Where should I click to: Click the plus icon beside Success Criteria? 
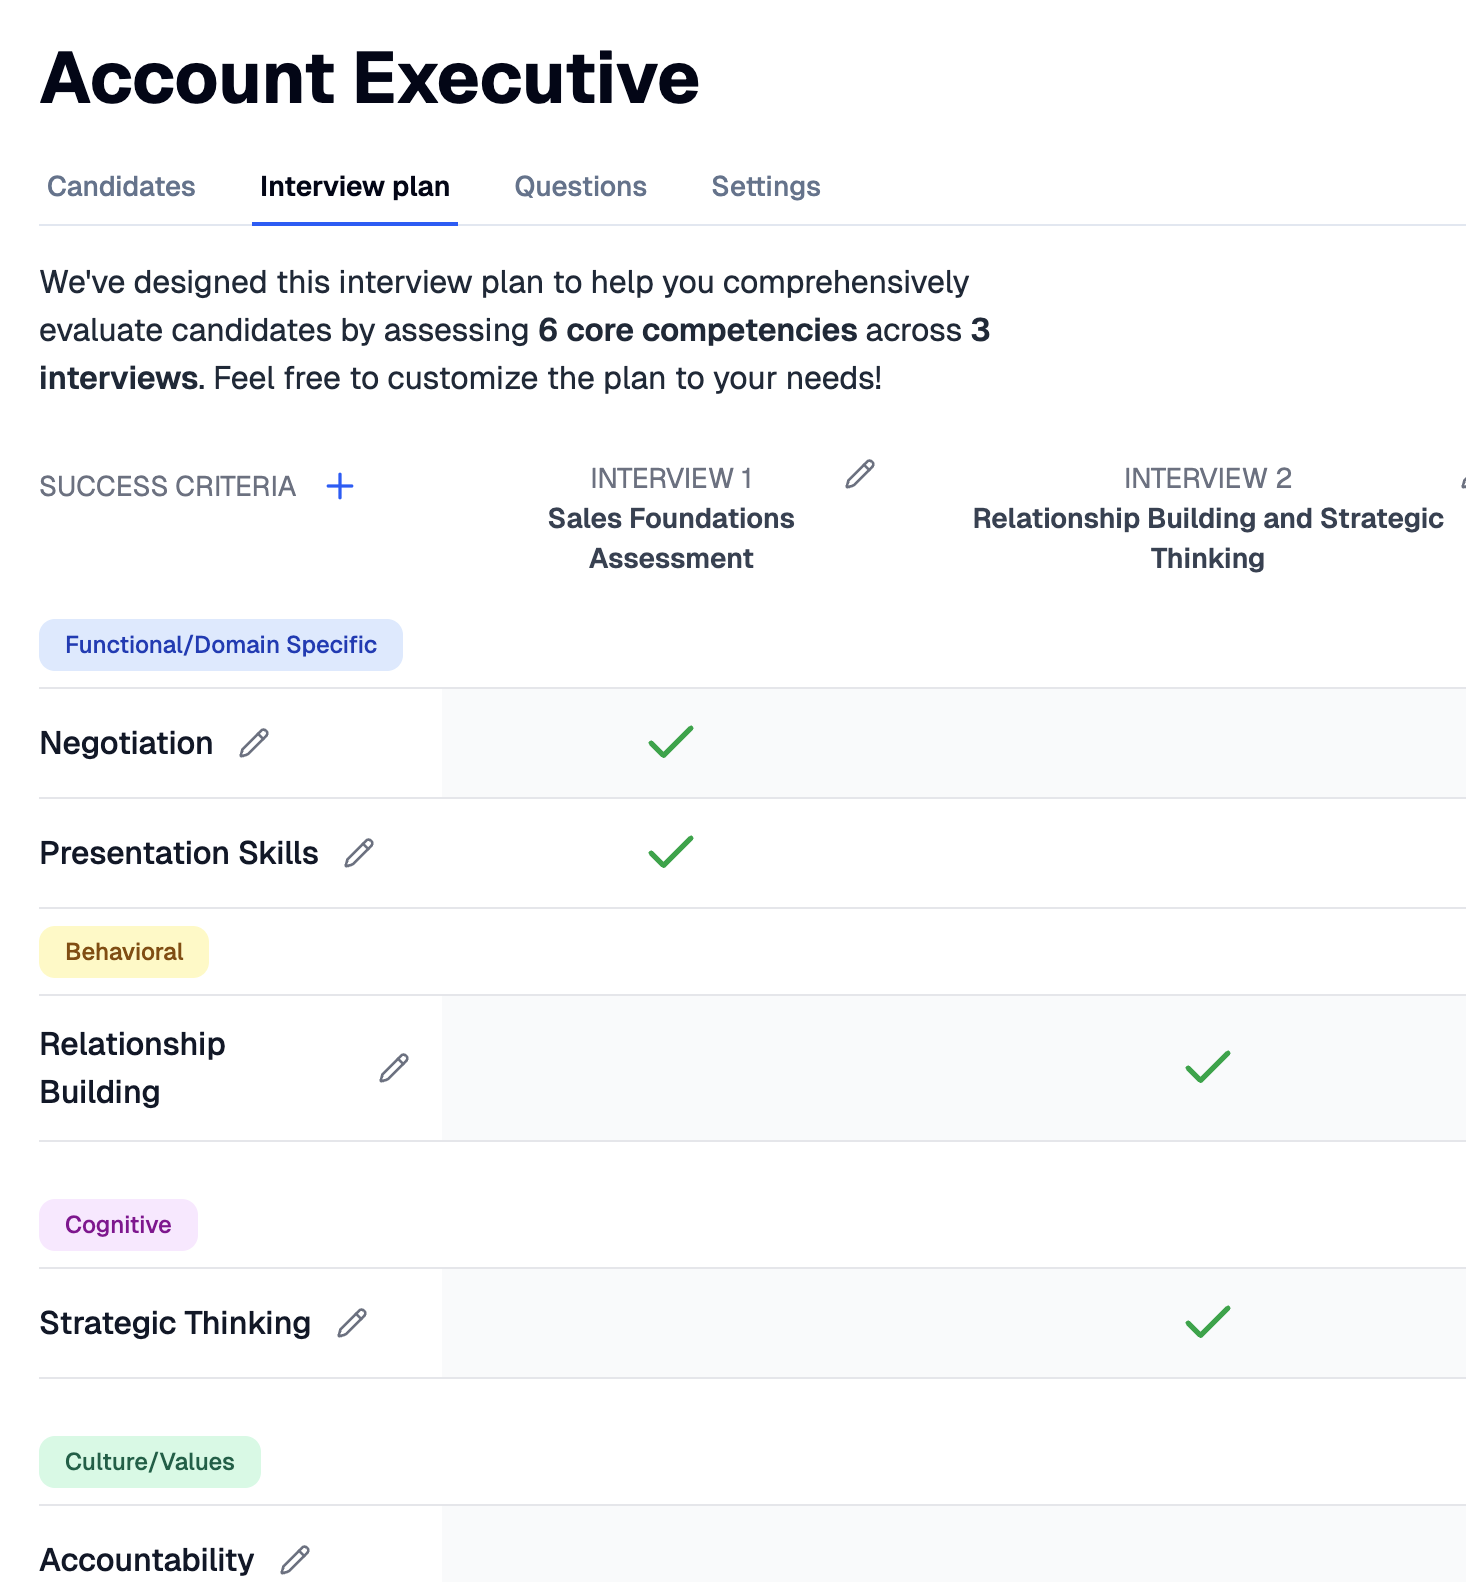tap(340, 487)
